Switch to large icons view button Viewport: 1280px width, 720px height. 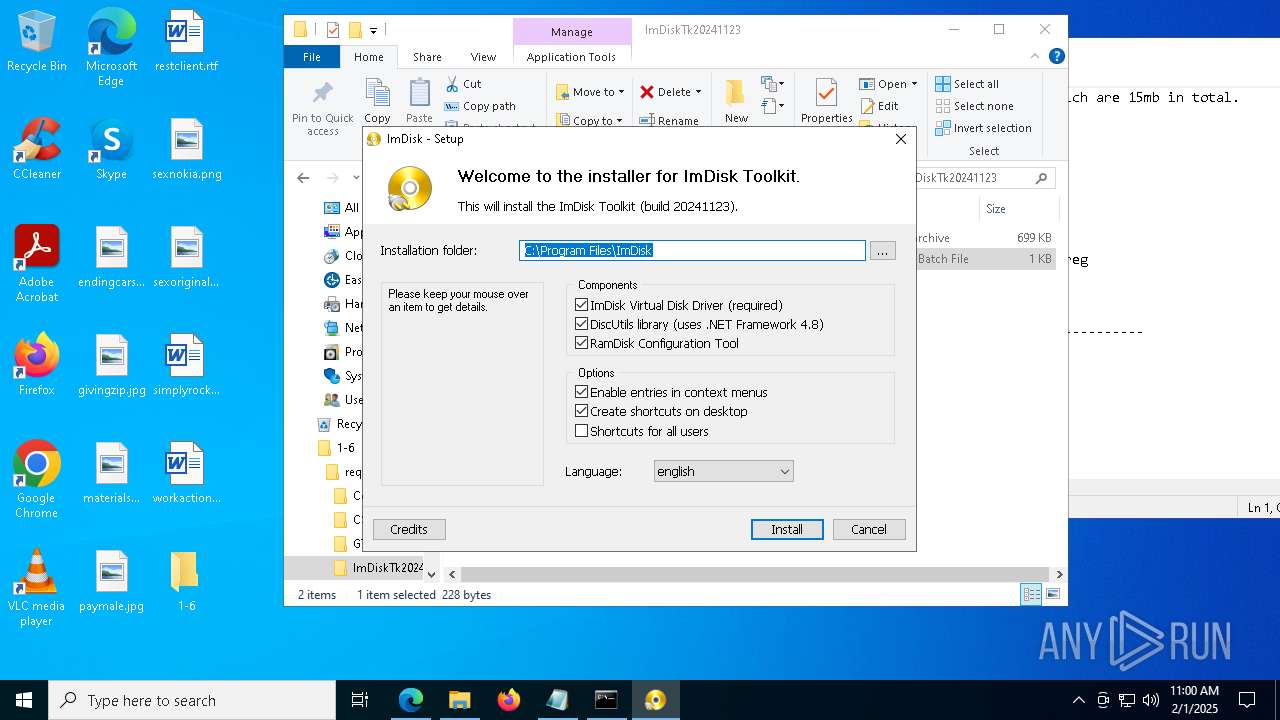click(x=1053, y=594)
